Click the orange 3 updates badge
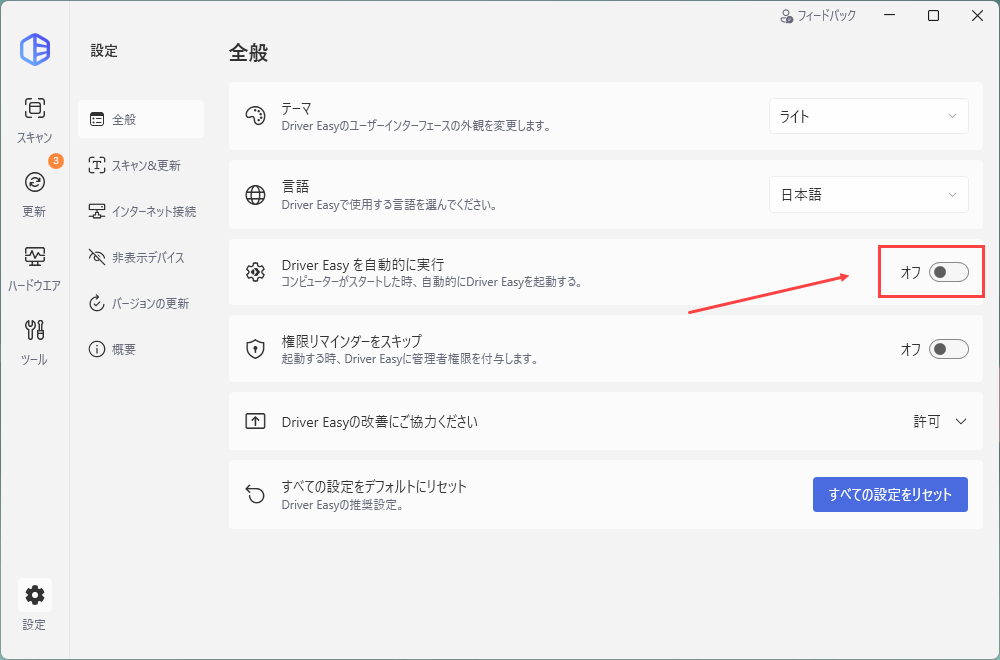 [56, 161]
